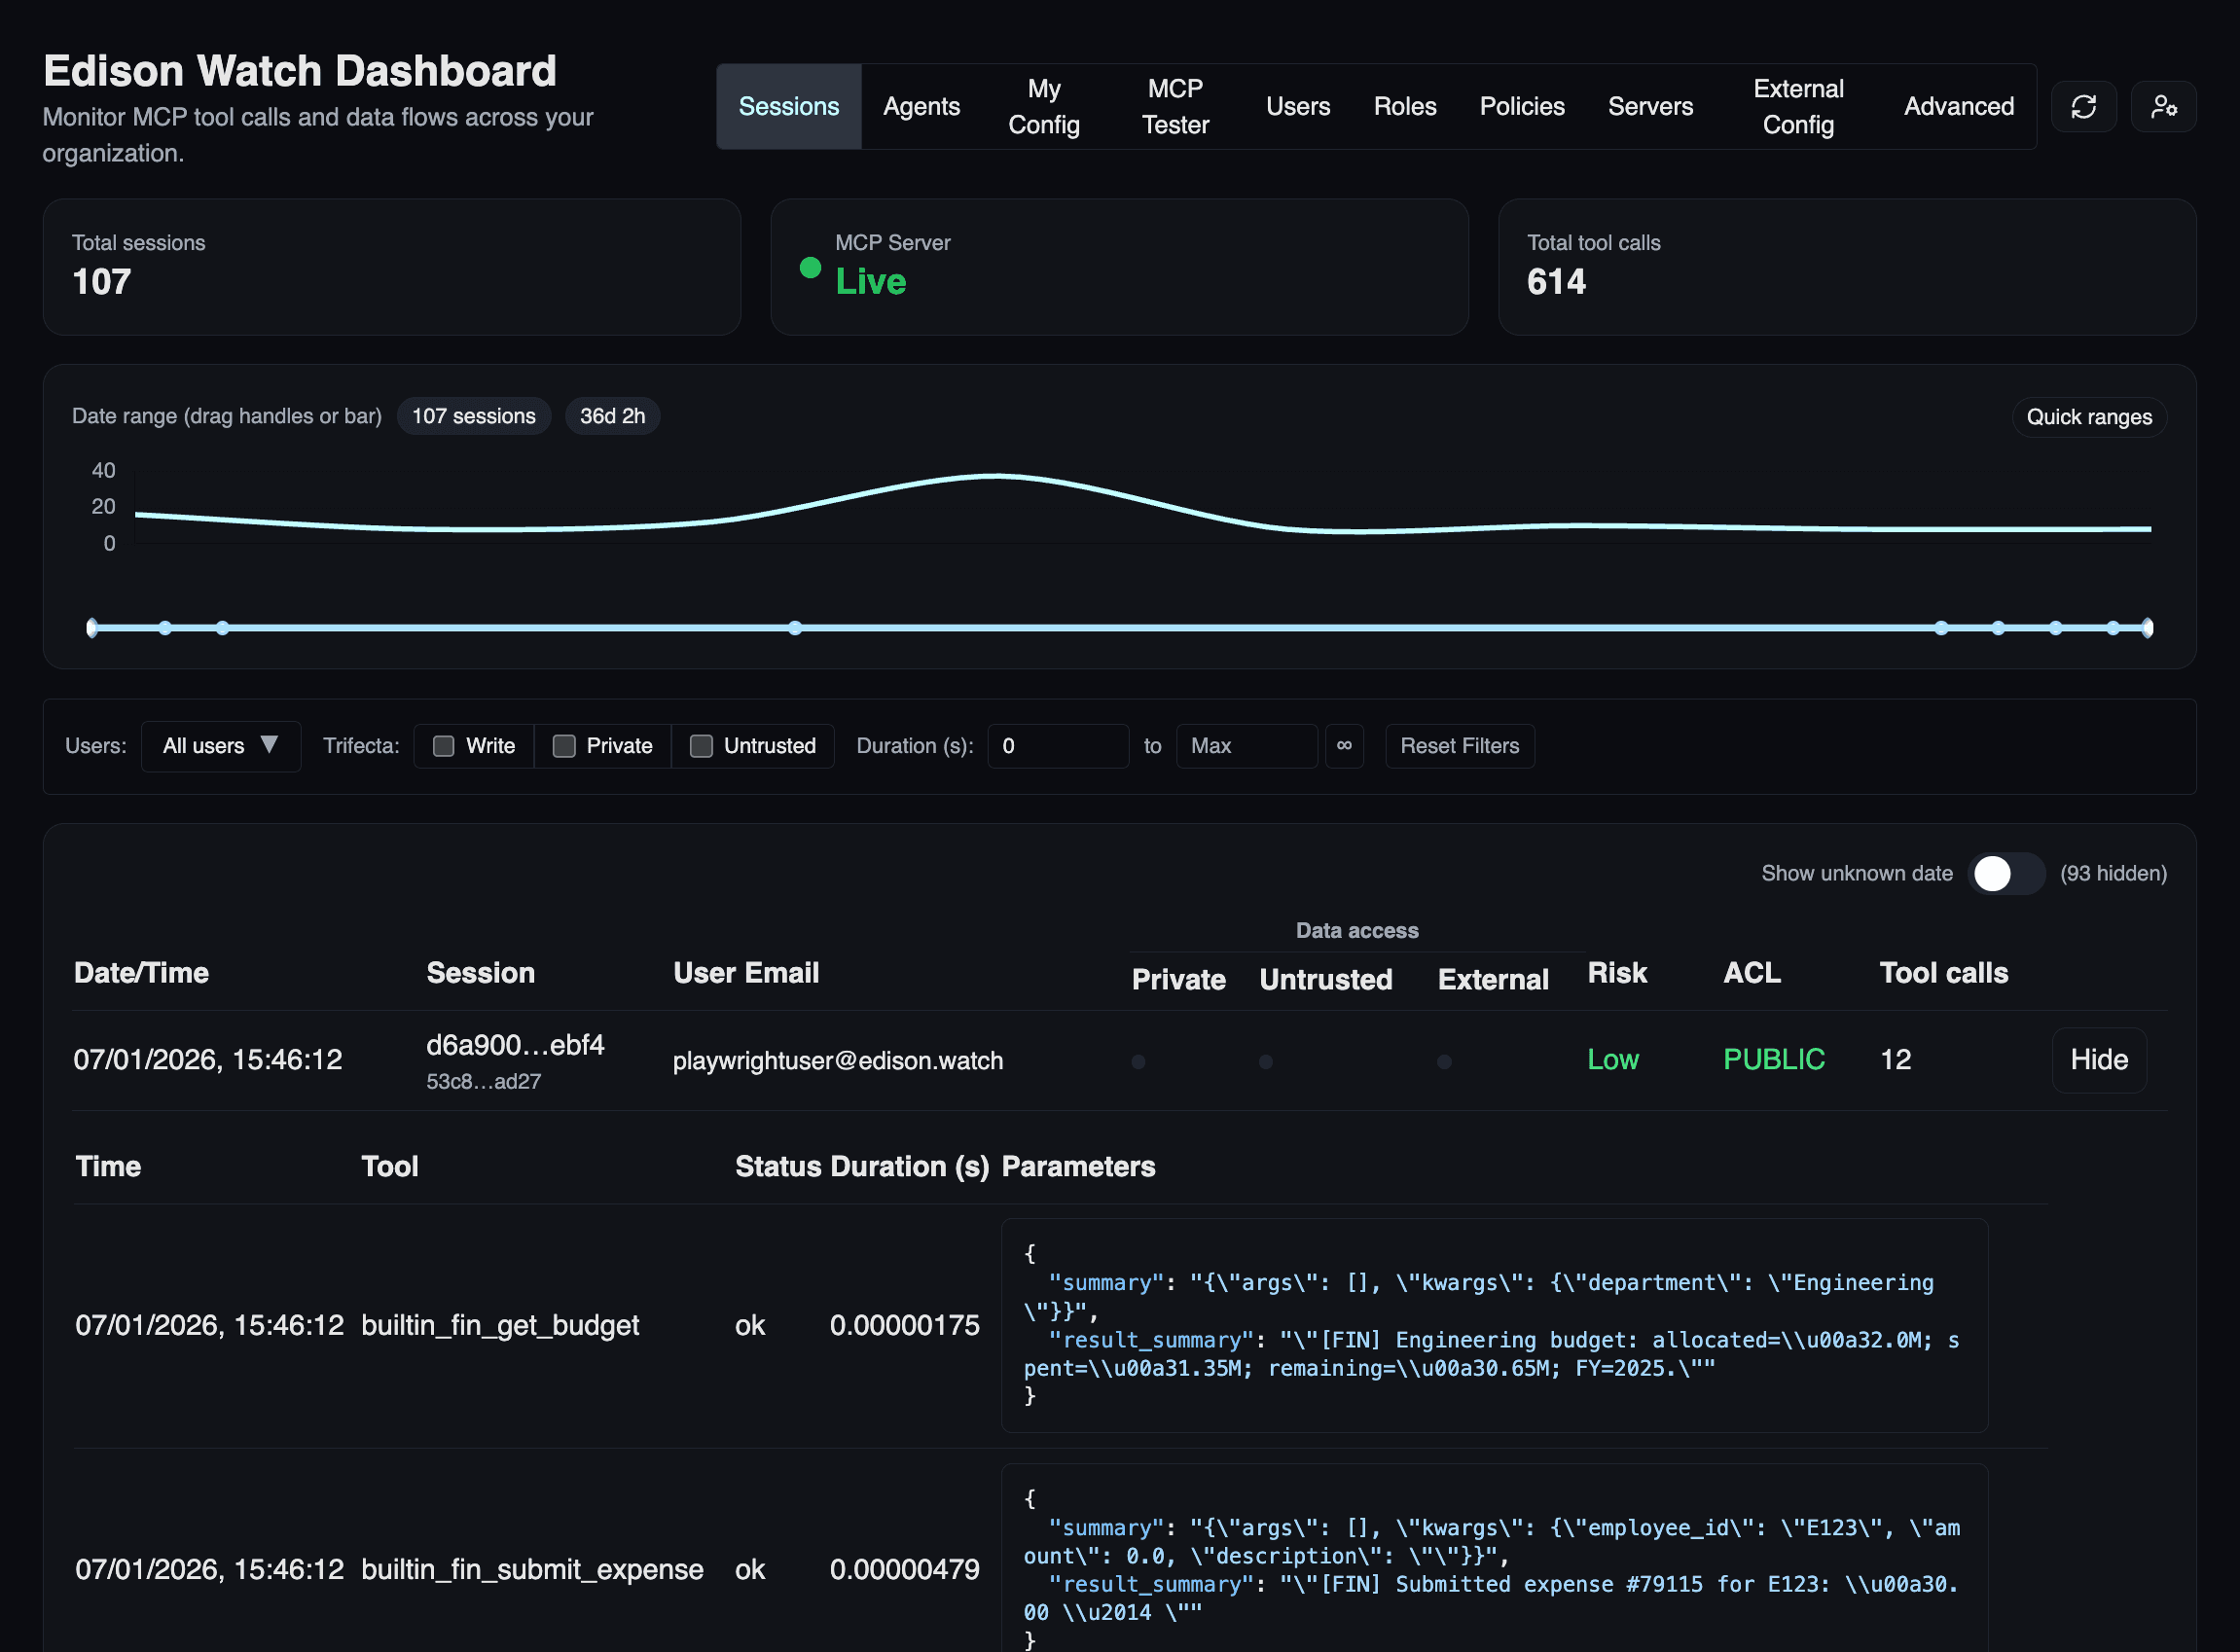2240x1652 pixels.
Task: Click the green MCP Server live status dot
Action: pos(810,268)
